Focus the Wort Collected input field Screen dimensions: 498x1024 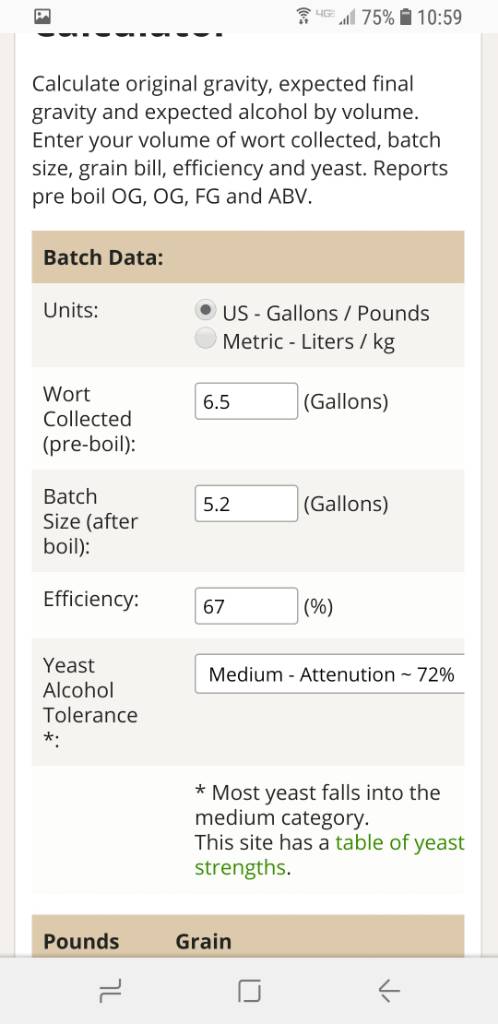246,401
